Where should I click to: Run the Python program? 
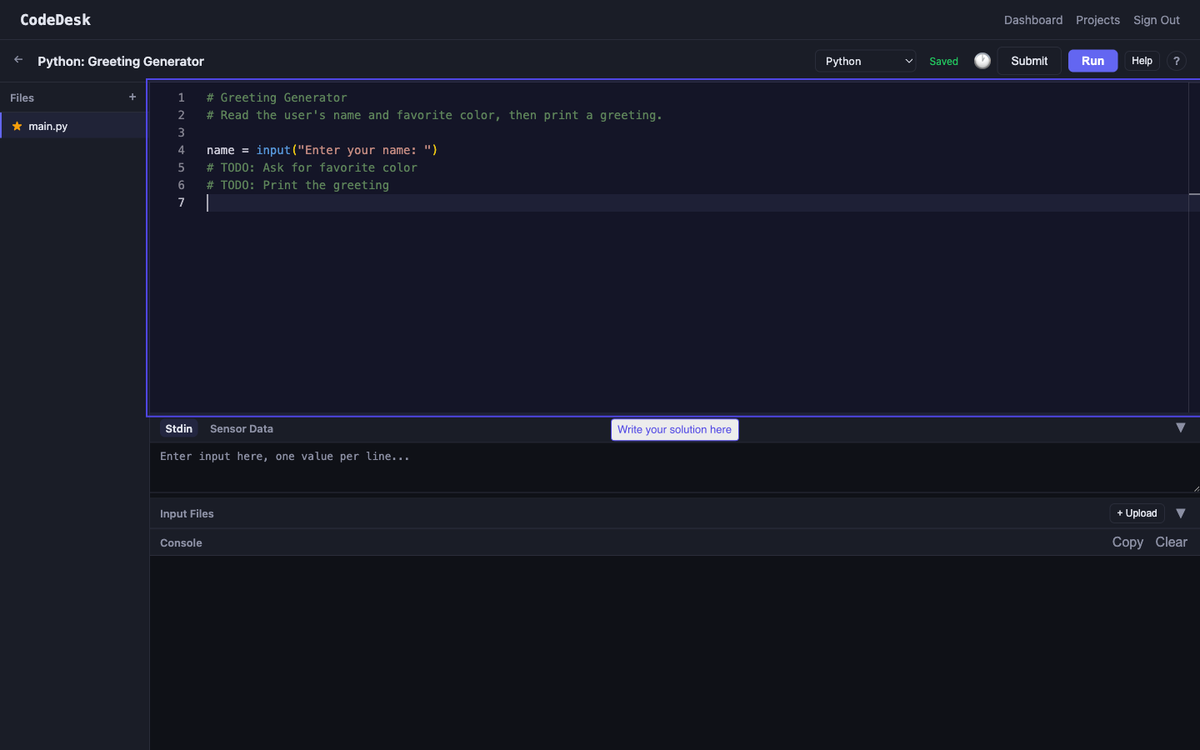(x=1092, y=60)
